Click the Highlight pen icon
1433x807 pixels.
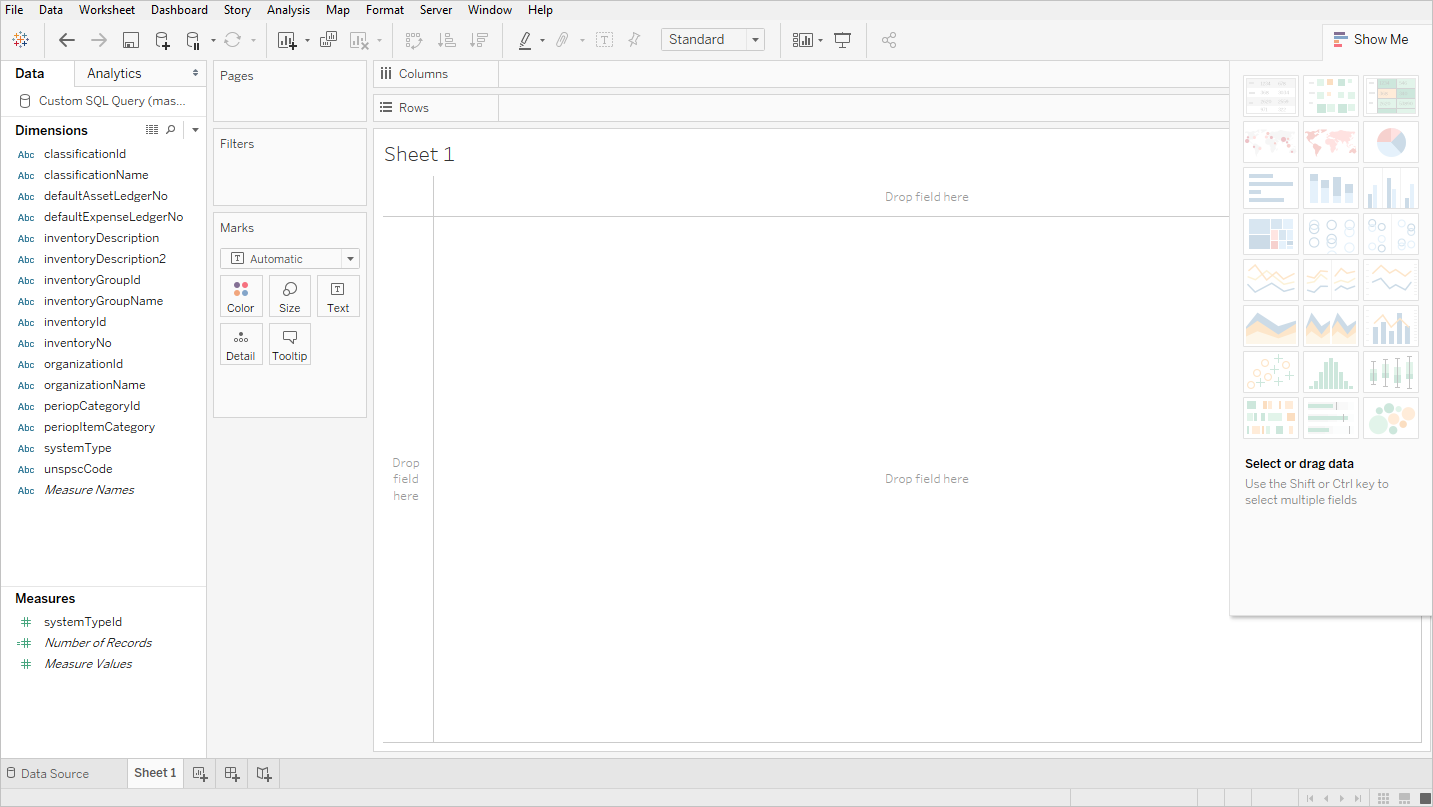tap(525, 40)
